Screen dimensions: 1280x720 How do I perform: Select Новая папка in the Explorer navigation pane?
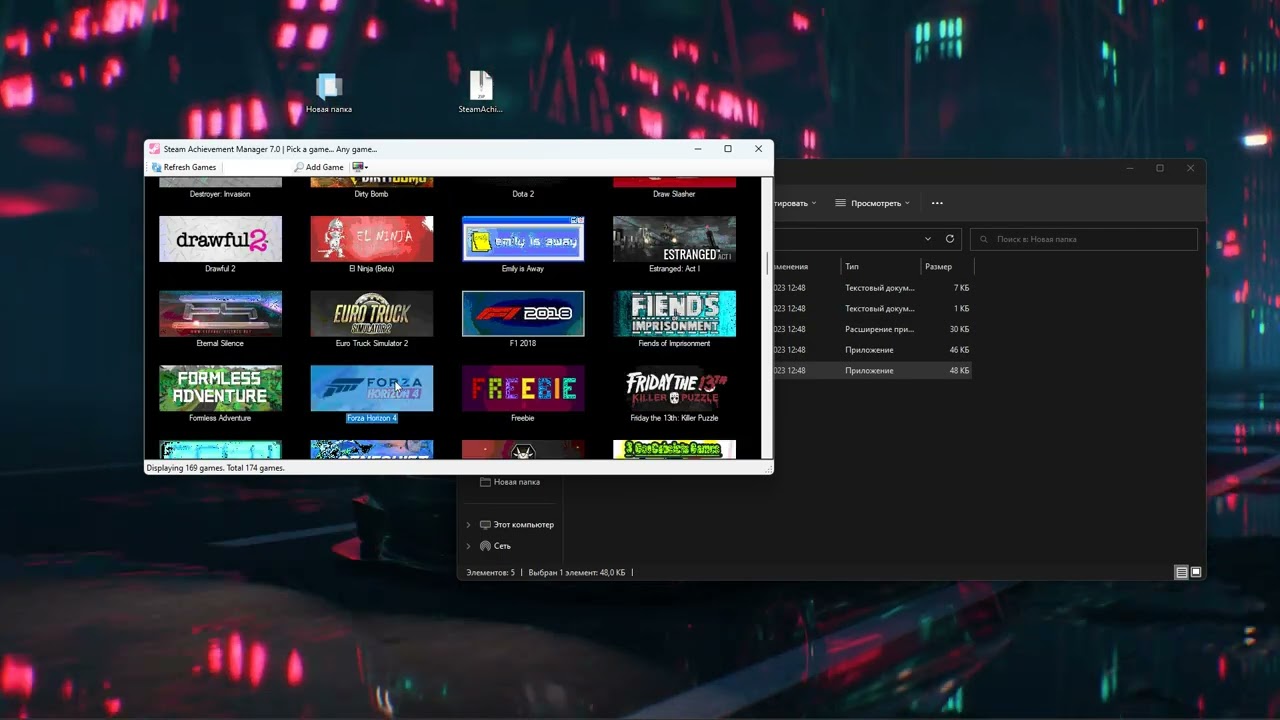[x=510, y=482]
